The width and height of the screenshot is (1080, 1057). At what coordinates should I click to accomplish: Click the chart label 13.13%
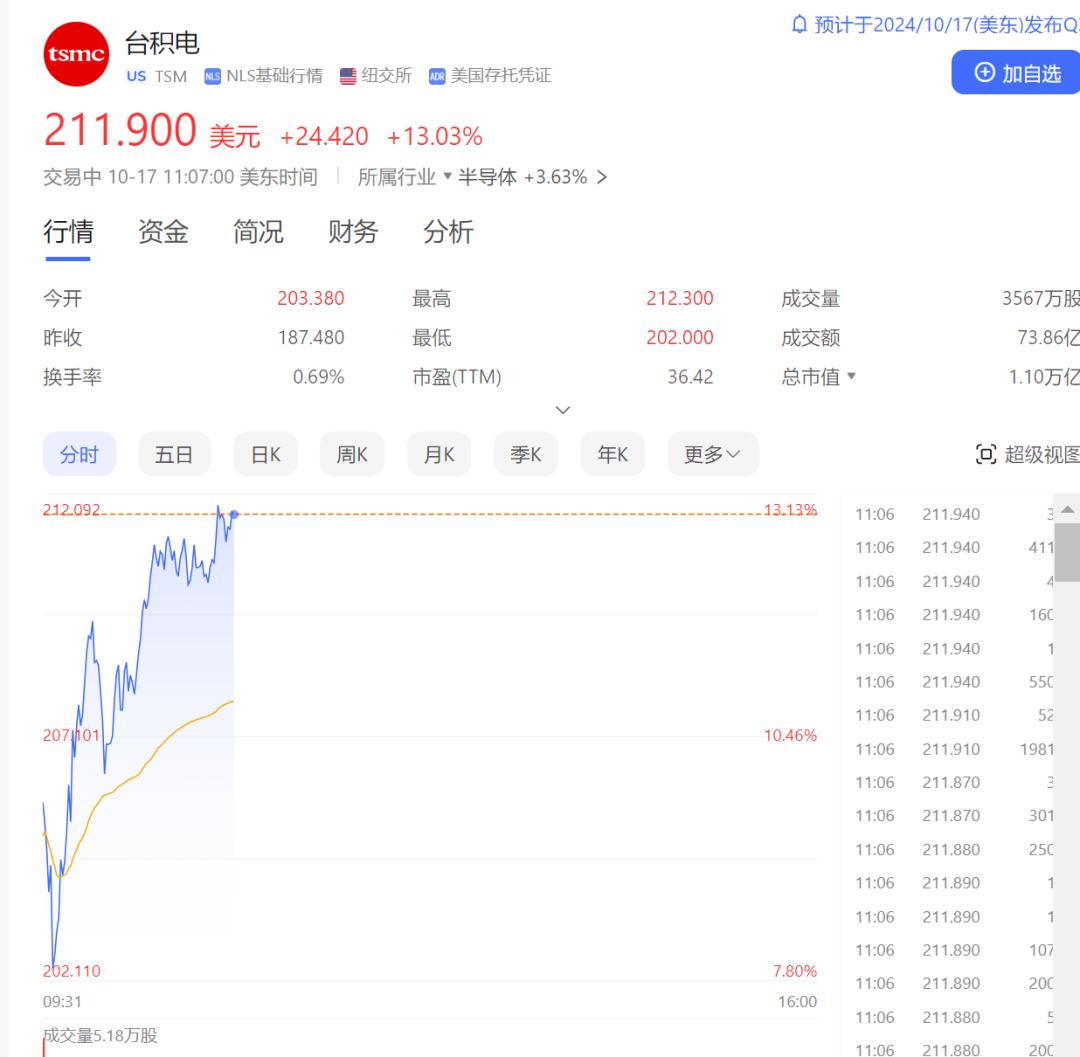pyautogui.click(x=790, y=510)
